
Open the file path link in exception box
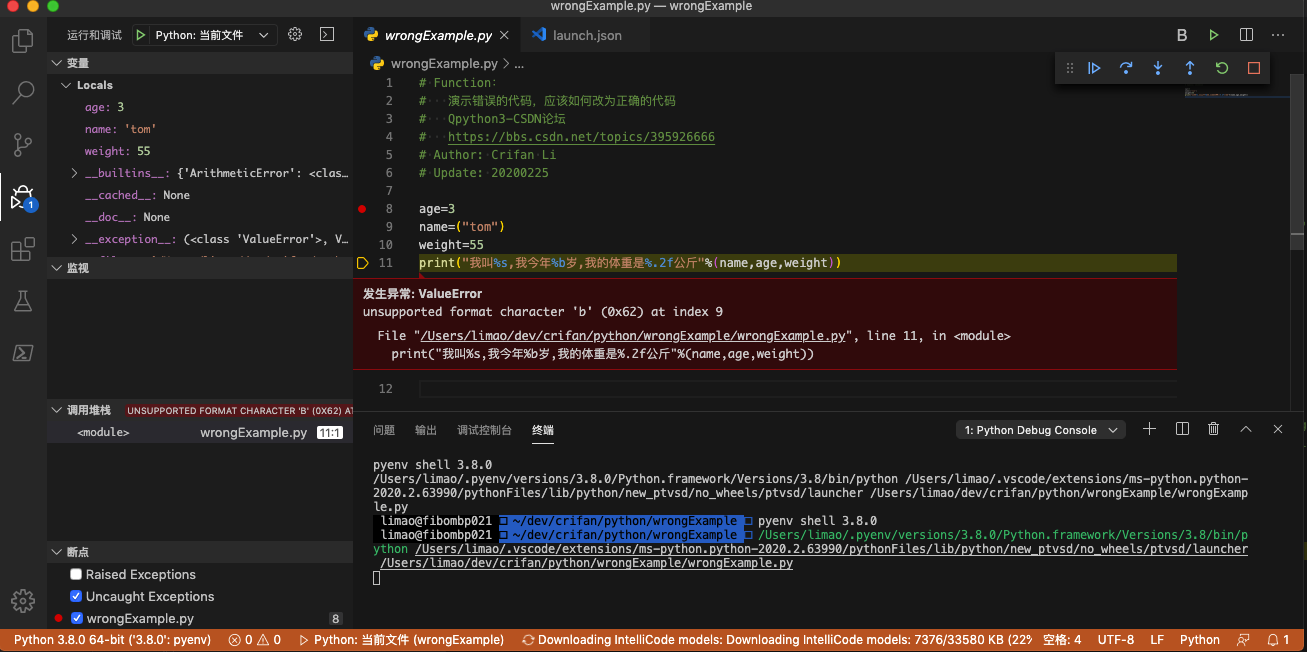[635, 336]
